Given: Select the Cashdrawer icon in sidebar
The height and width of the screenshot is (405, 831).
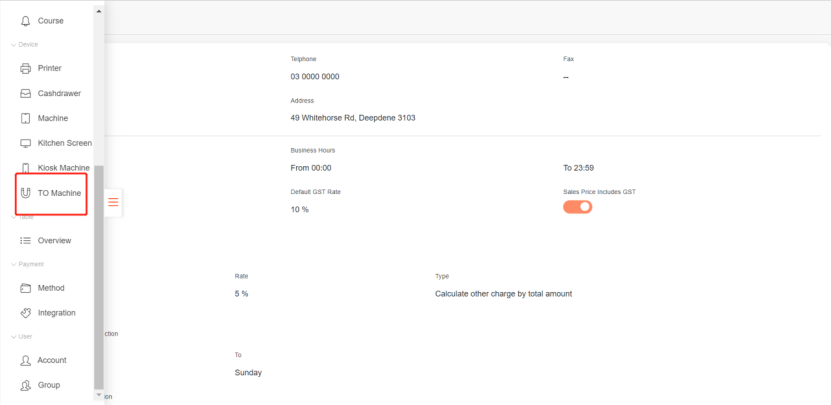Looking at the screenshot, I should tap(26, 93).
